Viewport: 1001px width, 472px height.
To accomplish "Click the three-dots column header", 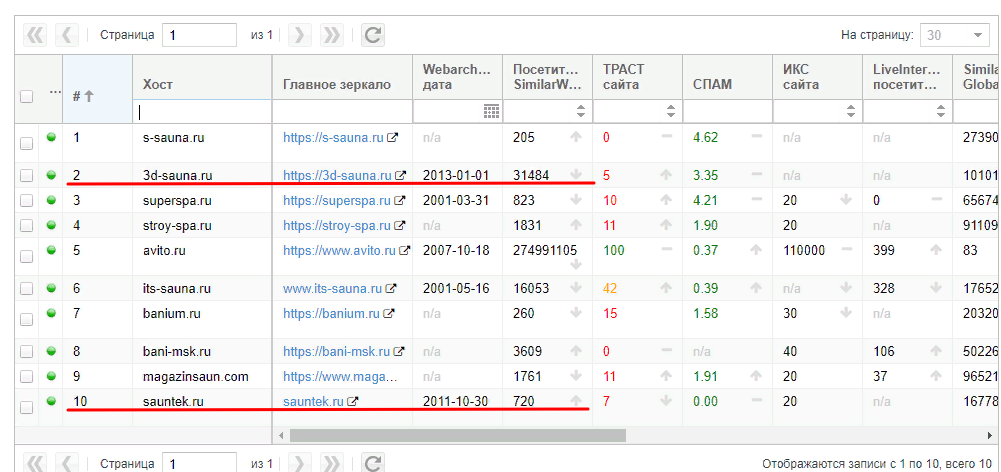I will (x=56, y=93).
